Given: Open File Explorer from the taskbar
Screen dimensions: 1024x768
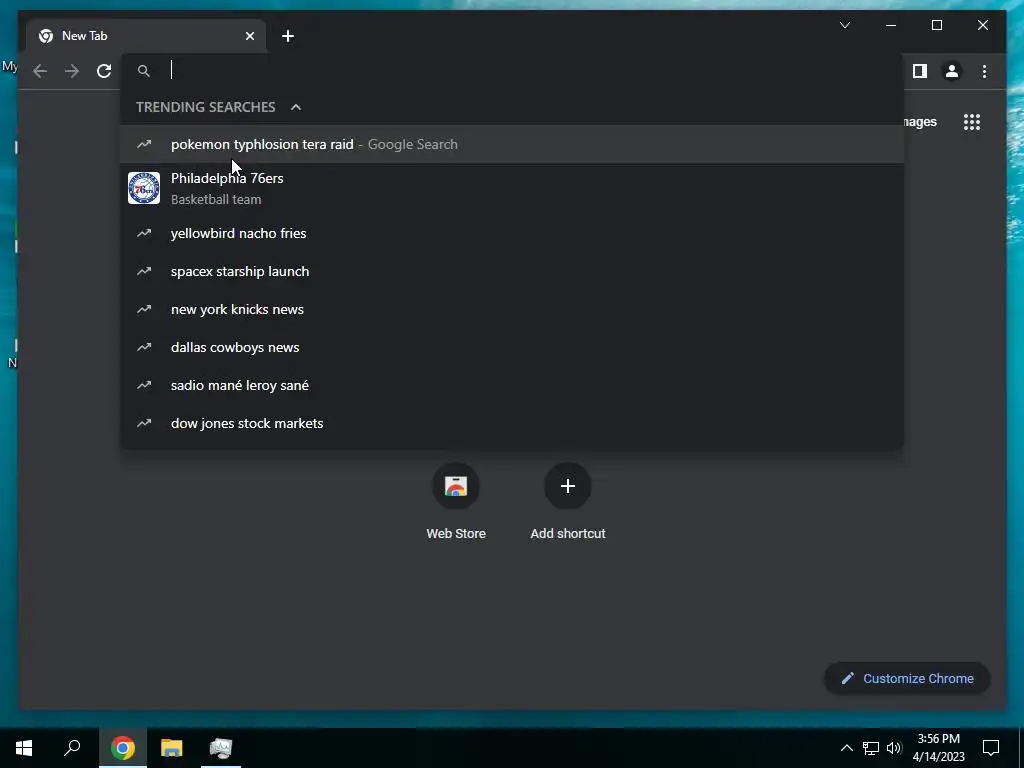Looking at the screenshot, I should click(172, 748).
